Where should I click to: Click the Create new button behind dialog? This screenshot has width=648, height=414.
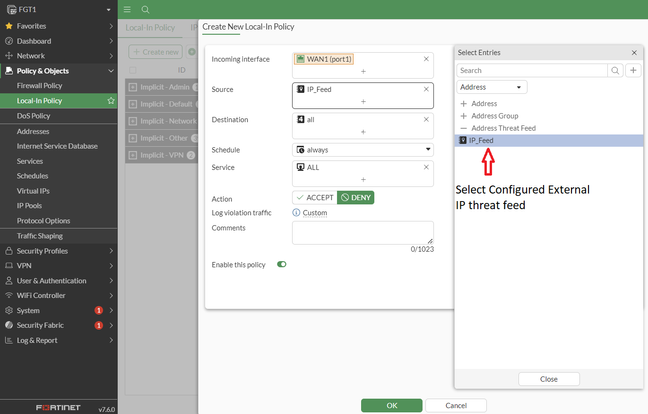click(155, 52)
